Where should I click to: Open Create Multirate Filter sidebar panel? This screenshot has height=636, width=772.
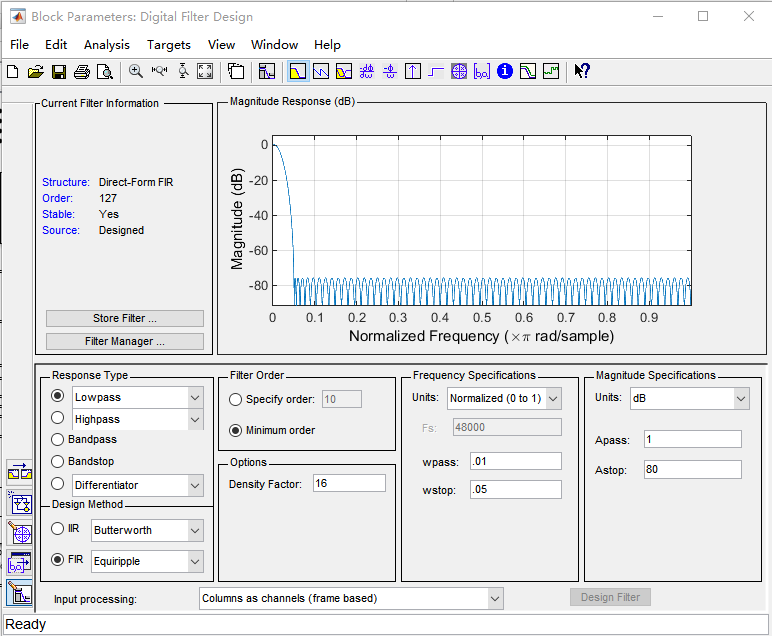[x=20, y=473]
